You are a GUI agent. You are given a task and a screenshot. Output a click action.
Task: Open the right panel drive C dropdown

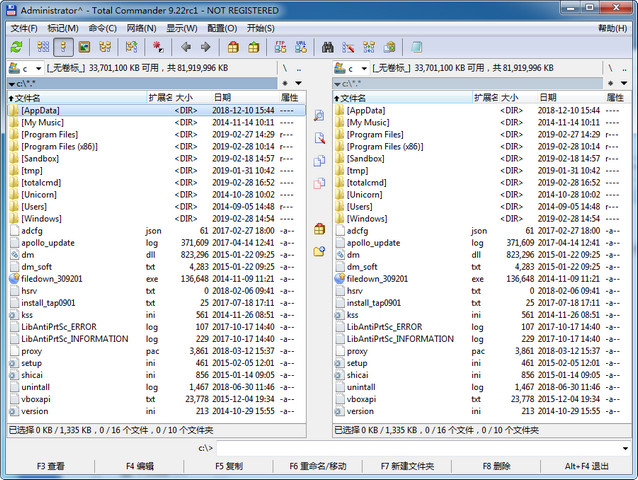351,68
